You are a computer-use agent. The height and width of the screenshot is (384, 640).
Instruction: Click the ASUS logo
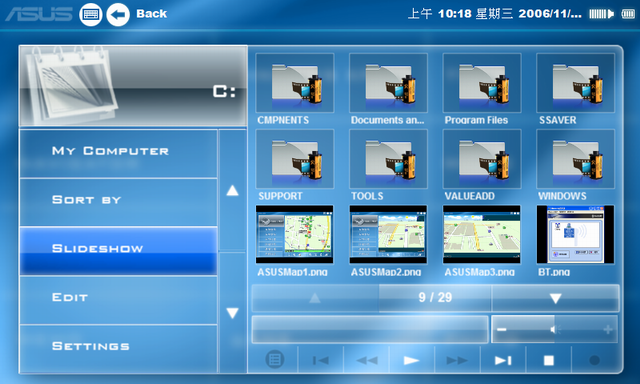tap(39, 14)
